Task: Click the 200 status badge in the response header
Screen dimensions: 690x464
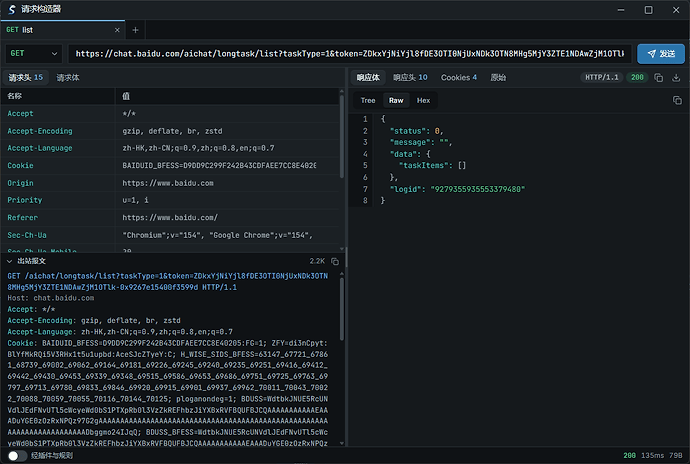Action: [x=637, y=77]
